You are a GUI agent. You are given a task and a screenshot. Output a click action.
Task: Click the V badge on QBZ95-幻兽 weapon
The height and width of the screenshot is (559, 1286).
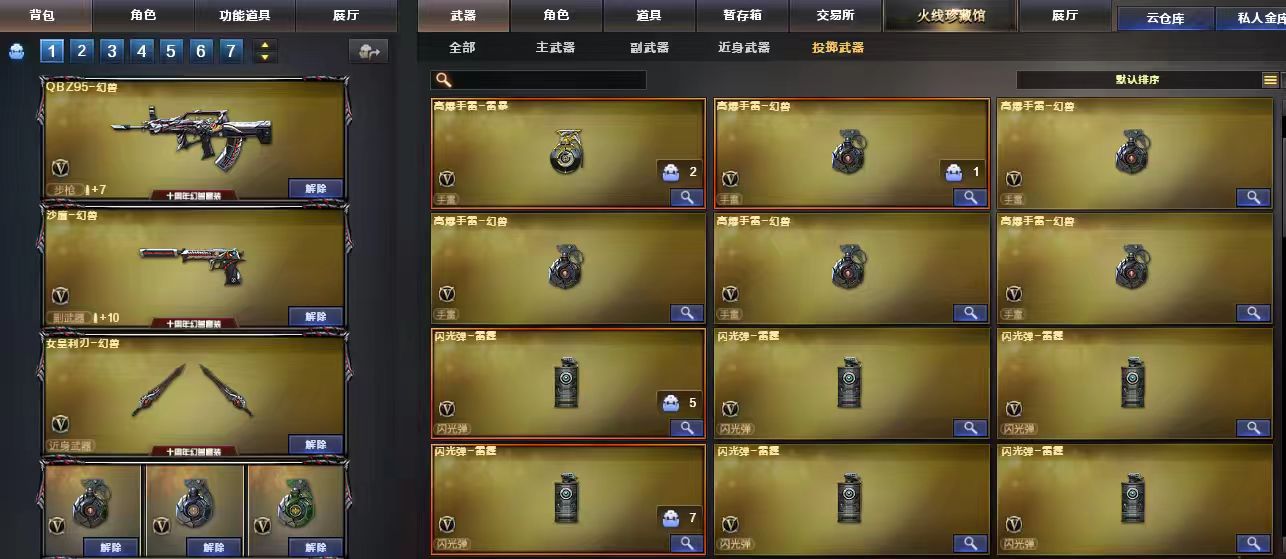point(61,168)
